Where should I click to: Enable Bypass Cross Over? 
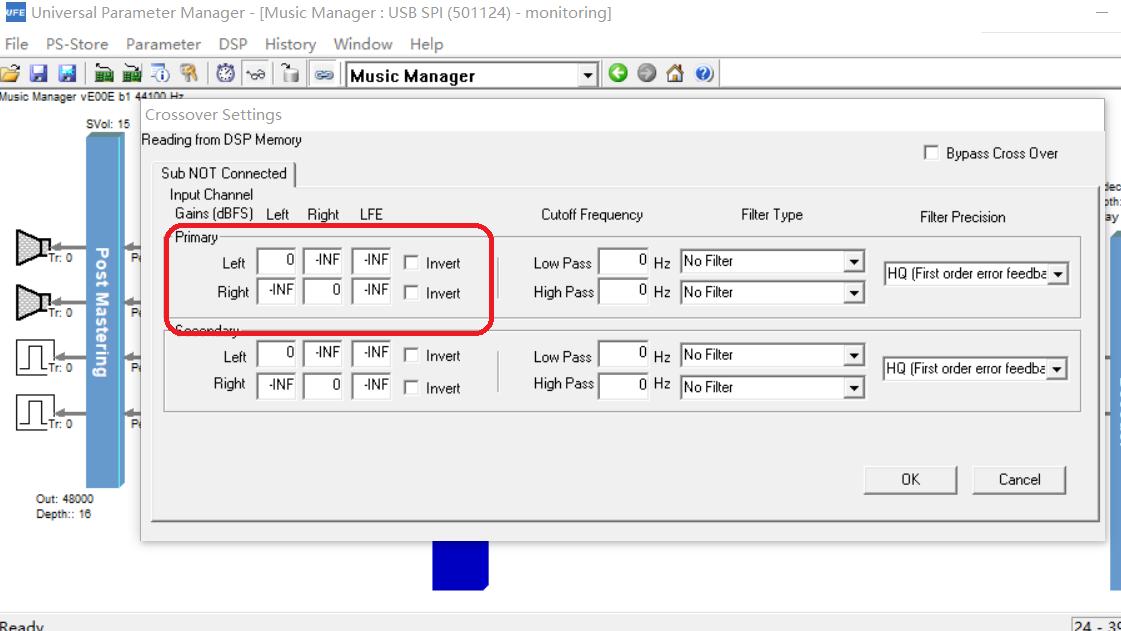(929, 153)
